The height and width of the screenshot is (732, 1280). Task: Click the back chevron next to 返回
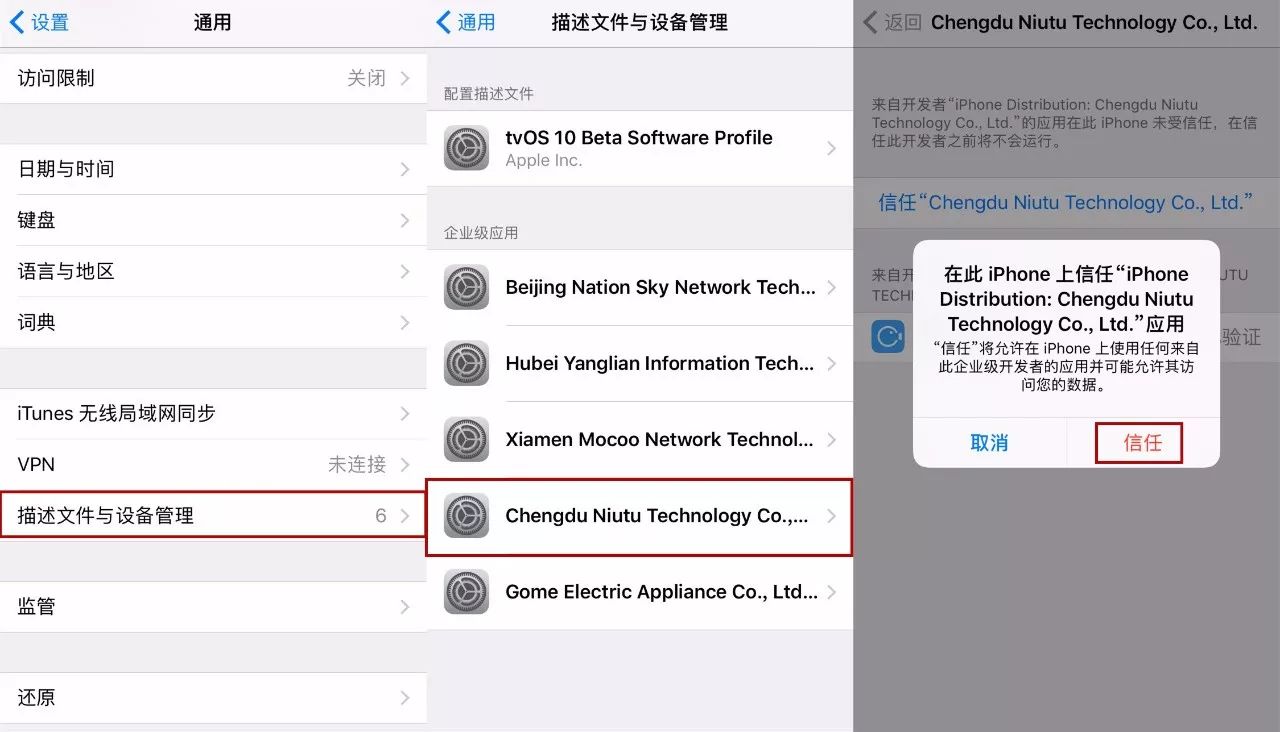coord(869,22)
